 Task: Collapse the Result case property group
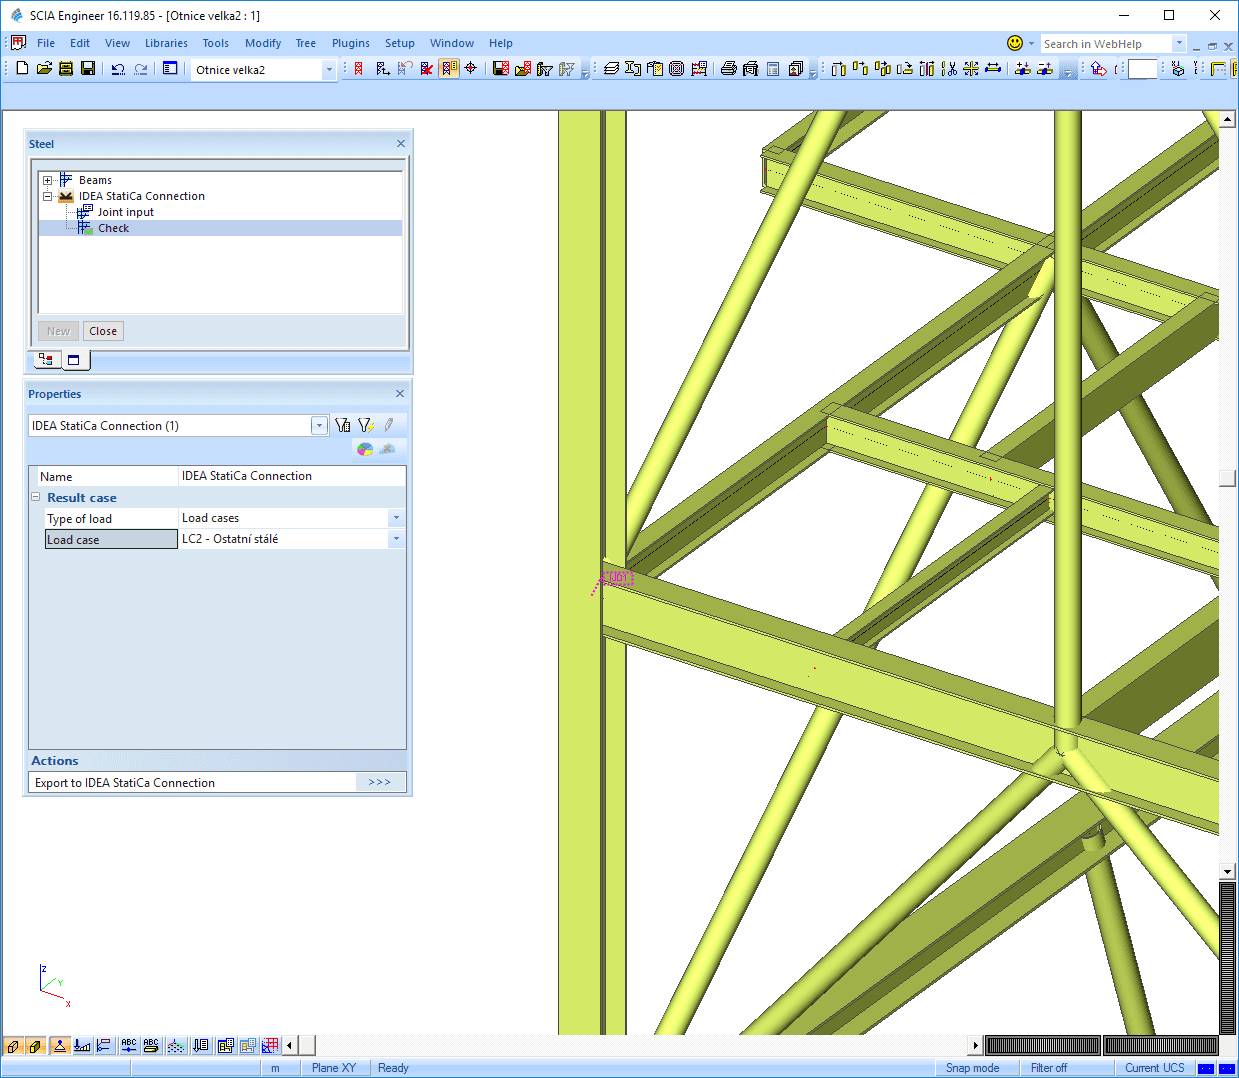(36, 497)
